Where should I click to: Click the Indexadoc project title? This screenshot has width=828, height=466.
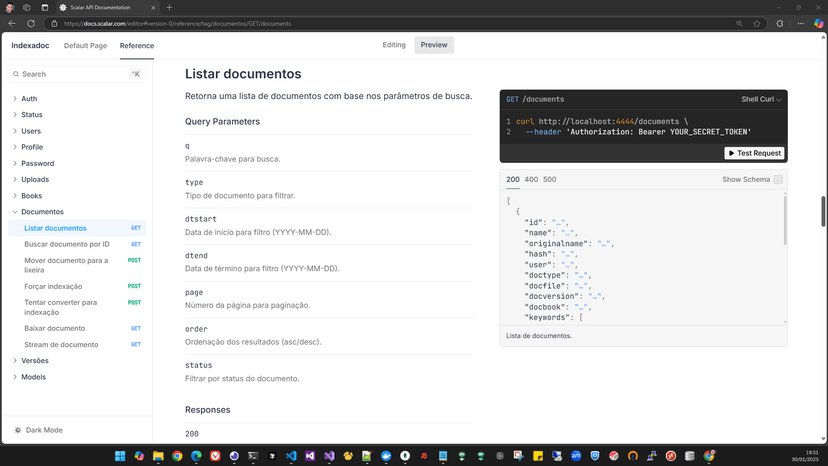tap(30, 45)
